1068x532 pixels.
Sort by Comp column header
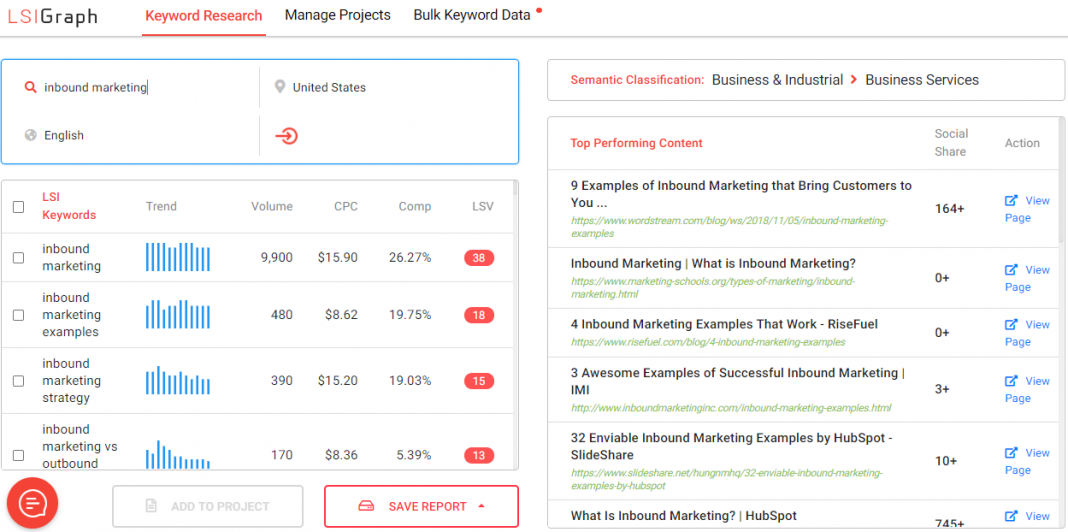[x=415, y=206]
